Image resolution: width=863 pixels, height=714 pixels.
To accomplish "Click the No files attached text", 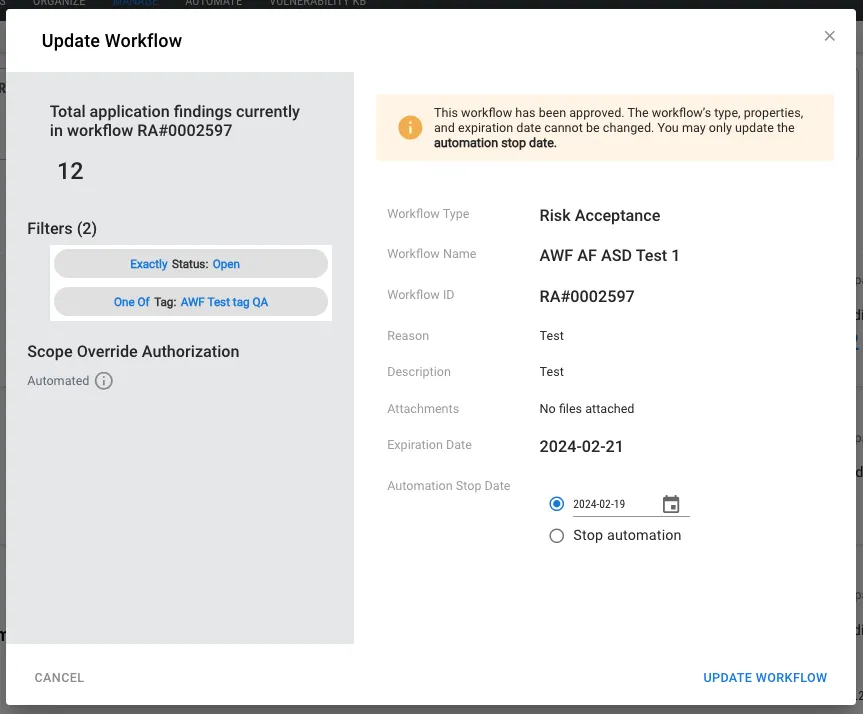I will pyautogui.click(x=587, y=408).
